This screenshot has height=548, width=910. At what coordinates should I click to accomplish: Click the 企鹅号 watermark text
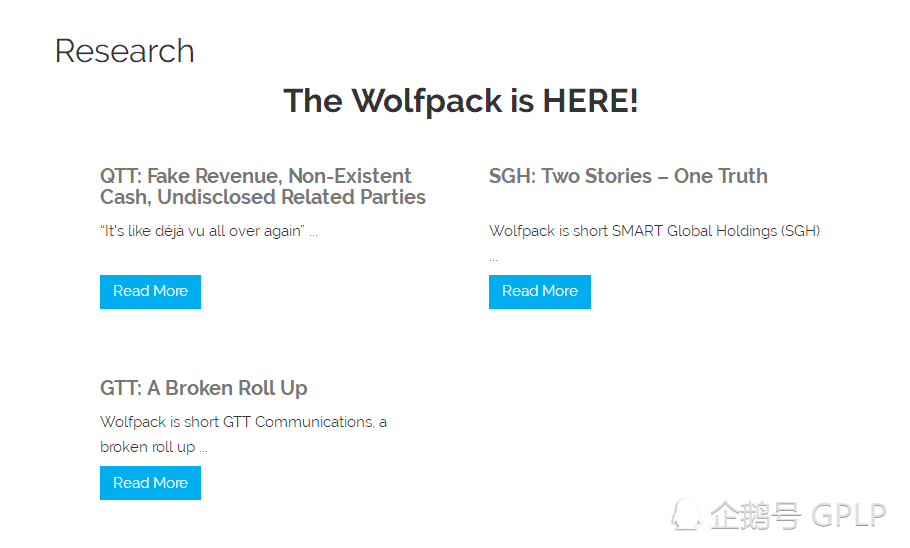coord(755,516)
